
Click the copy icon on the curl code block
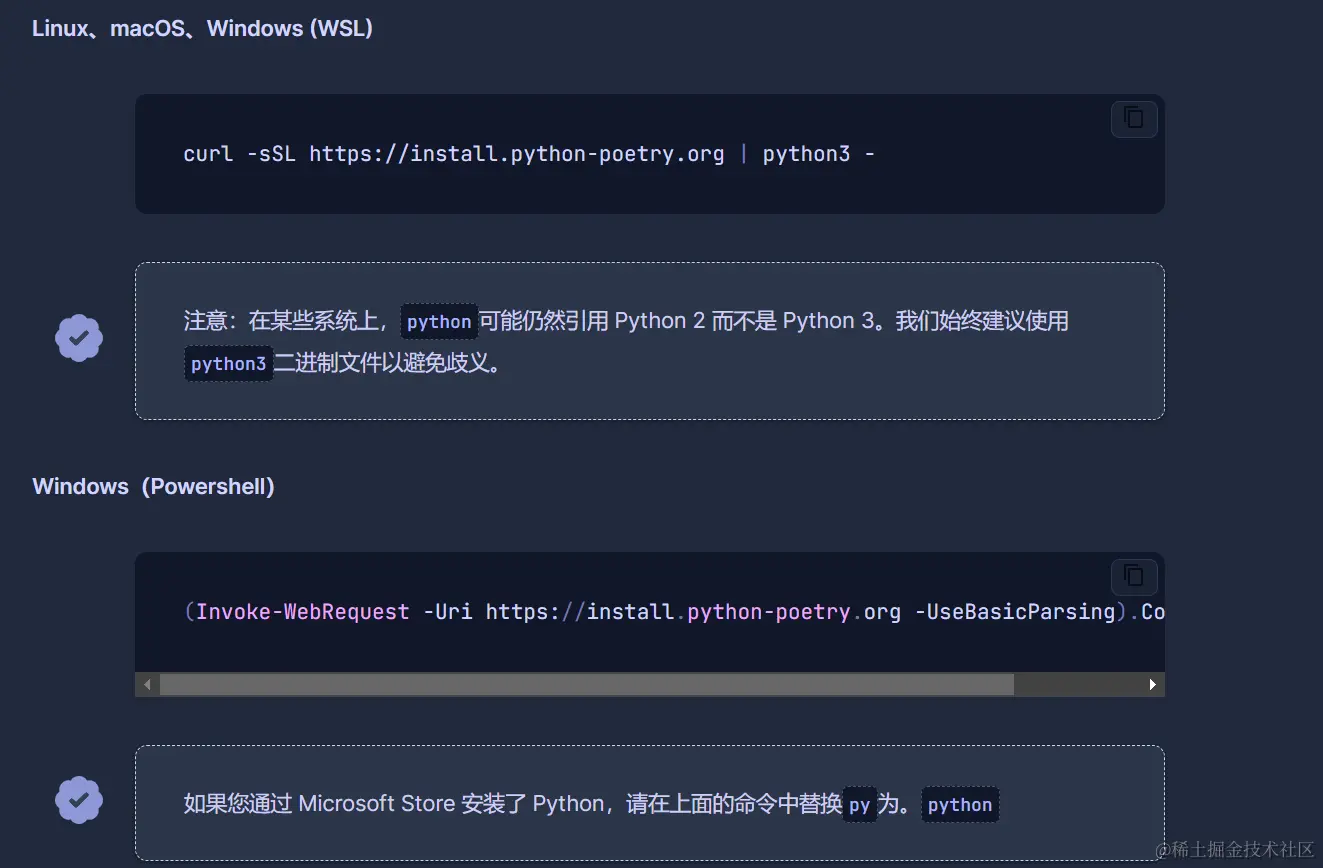point(1134,118)
